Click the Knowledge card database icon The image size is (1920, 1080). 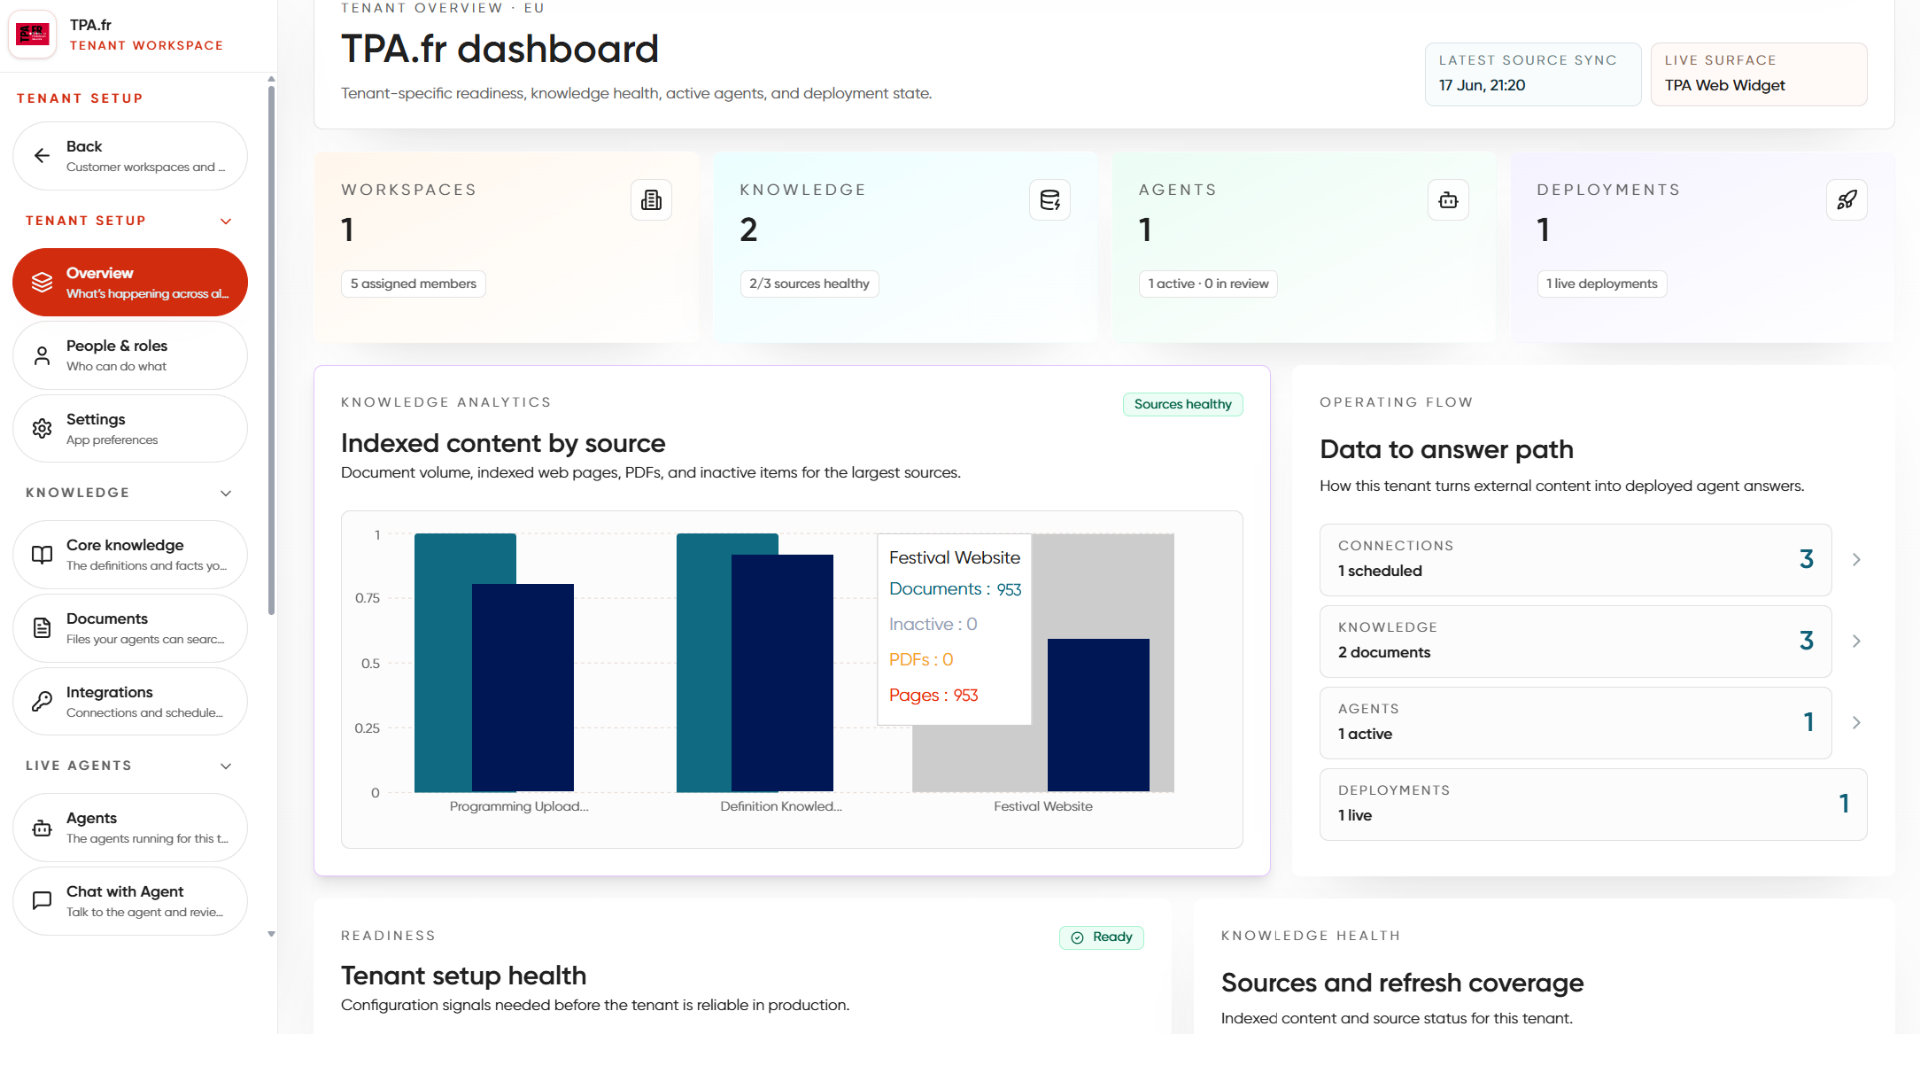[1050, 200]
